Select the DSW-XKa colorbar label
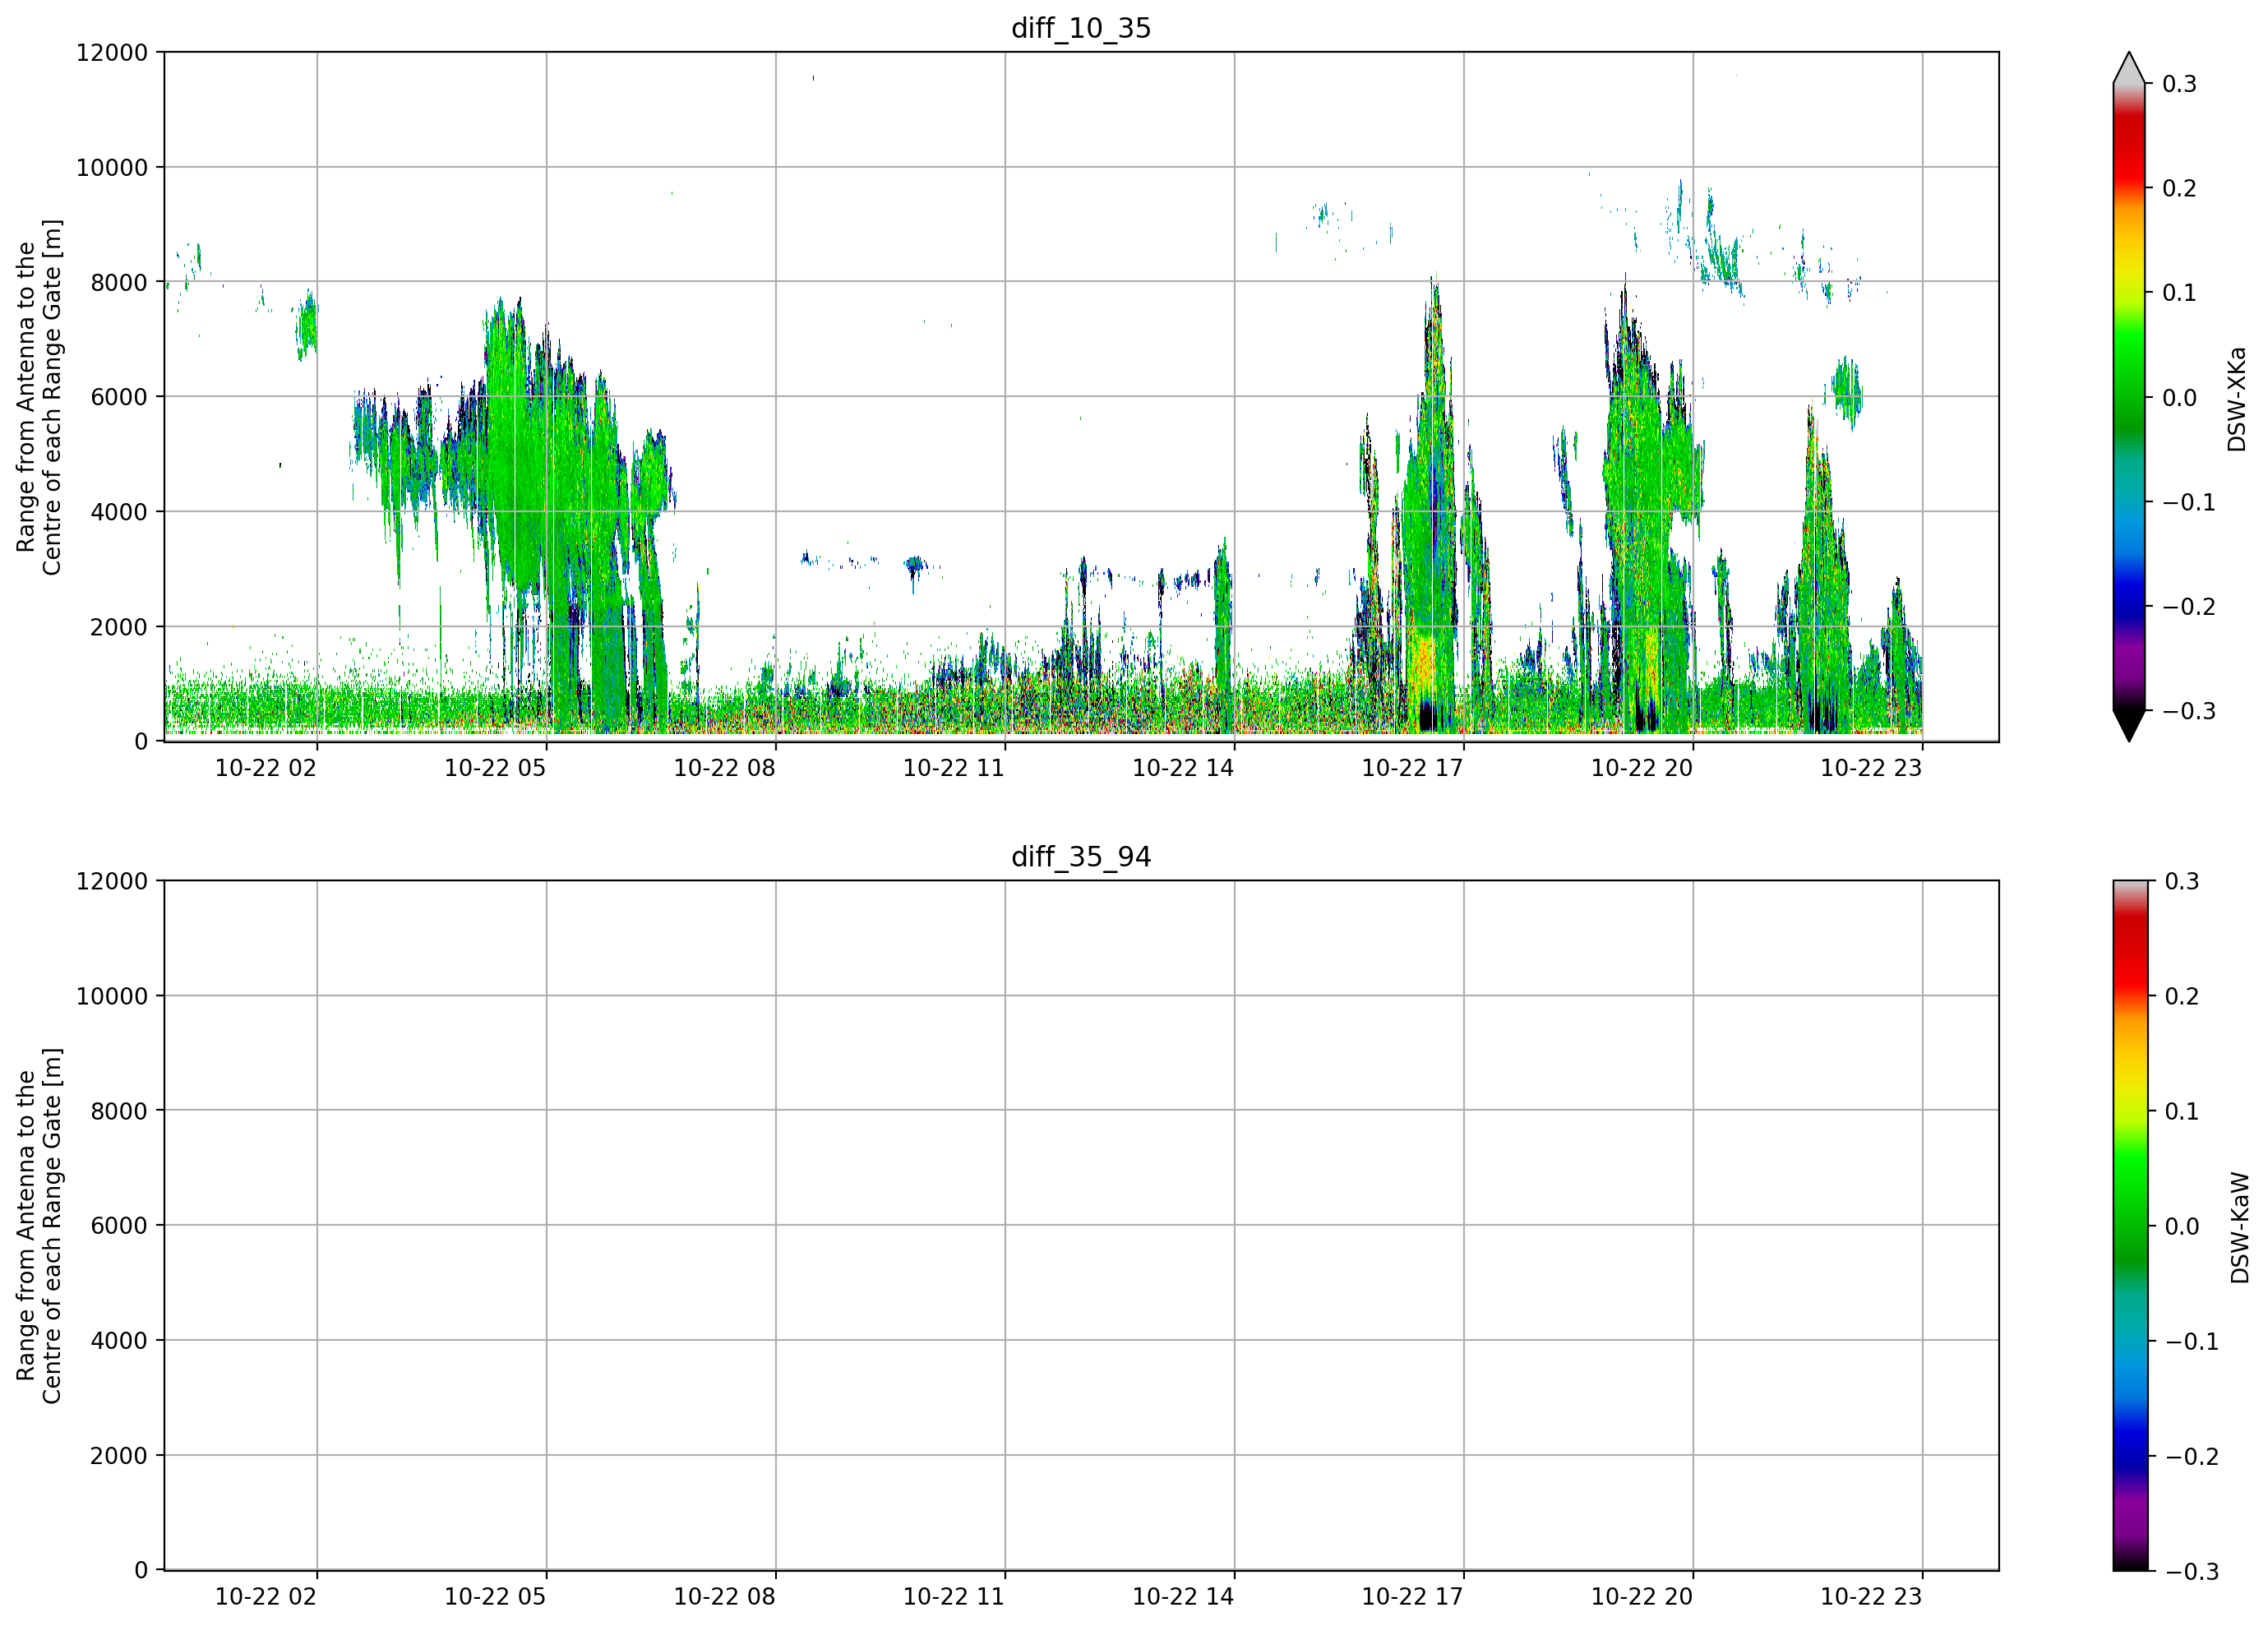This screenshot has width=2268, height=1626. [x=2237, y=399]
